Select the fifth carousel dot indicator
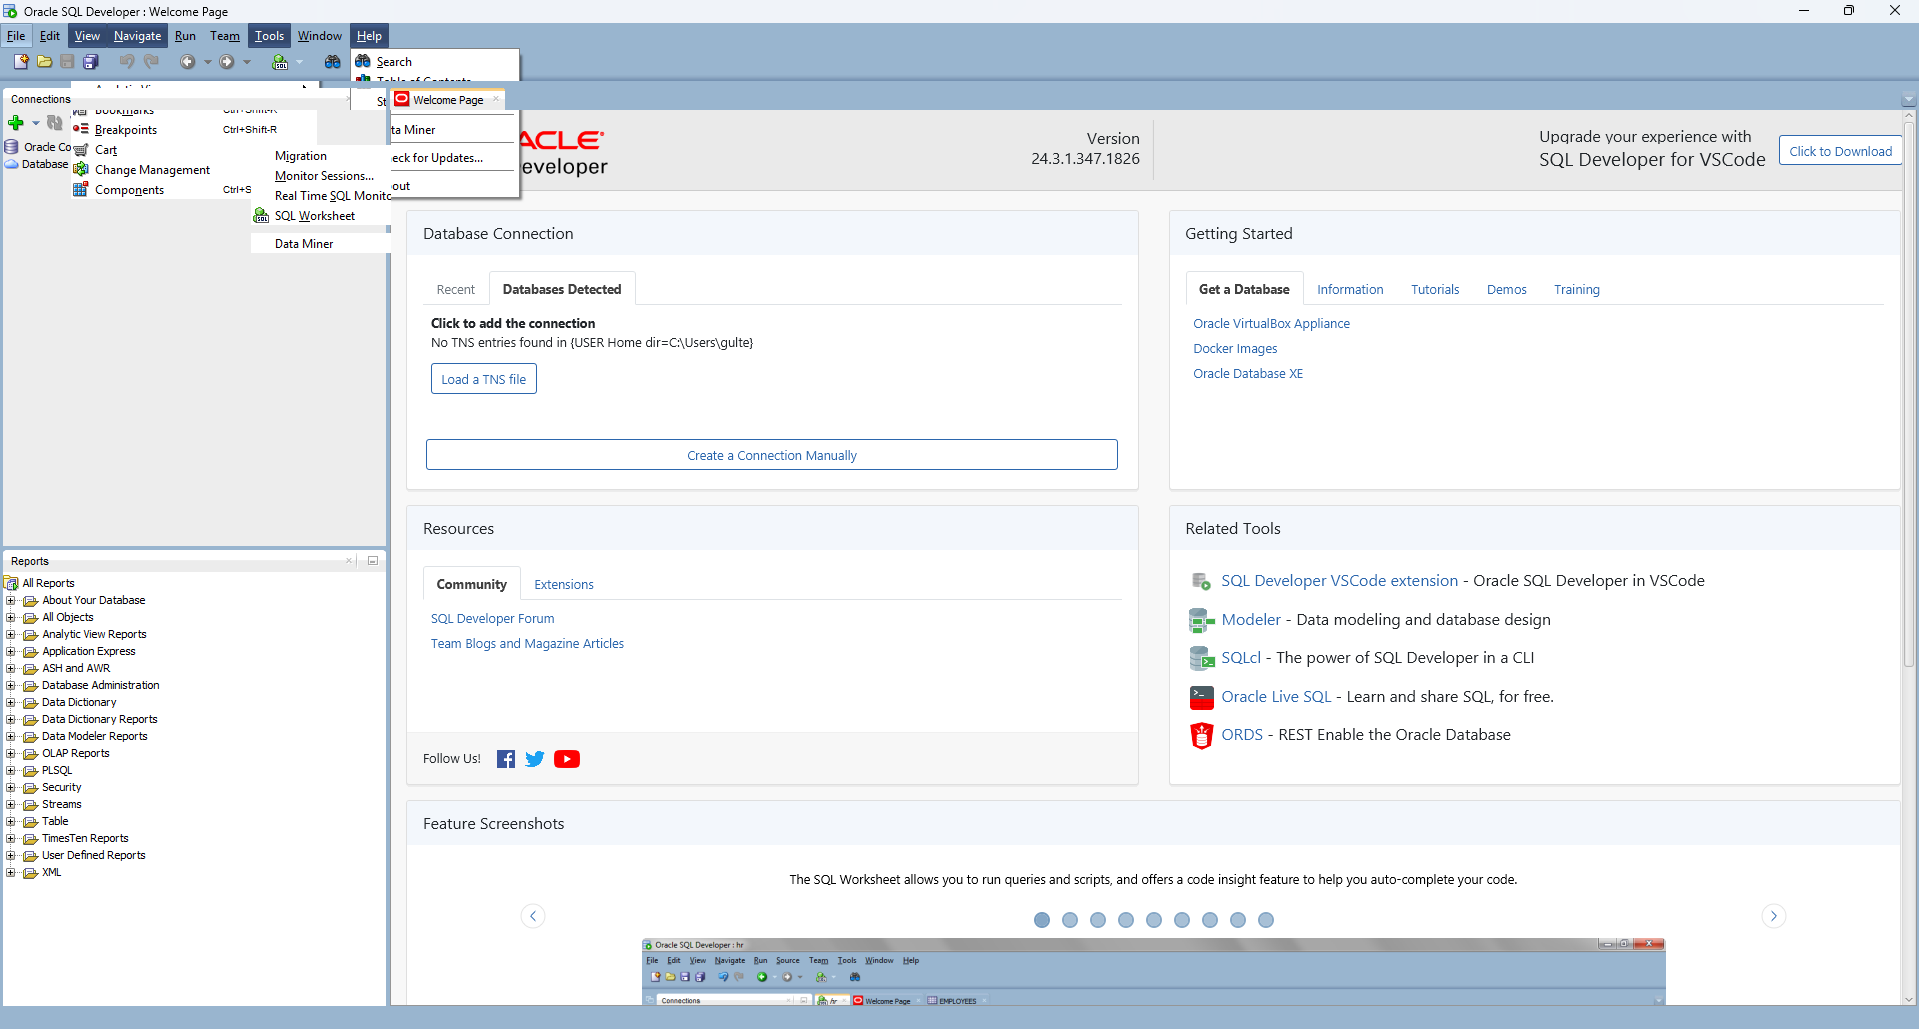Image resolution: width=1919 pixels, height=1029 pixels. tap(1154, 920)
